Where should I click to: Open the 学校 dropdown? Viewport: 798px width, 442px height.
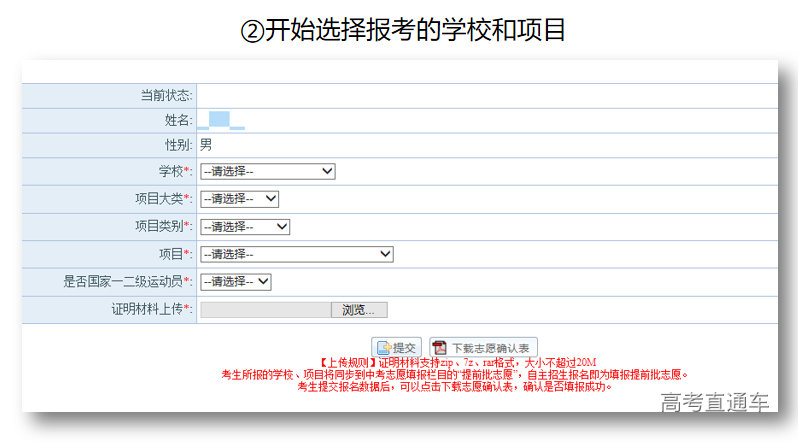click(x=268, y=172)
